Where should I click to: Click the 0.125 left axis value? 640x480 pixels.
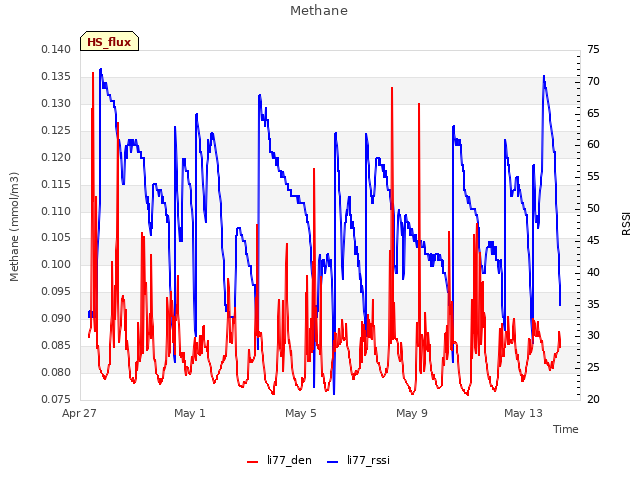click(x=56, y=130)
